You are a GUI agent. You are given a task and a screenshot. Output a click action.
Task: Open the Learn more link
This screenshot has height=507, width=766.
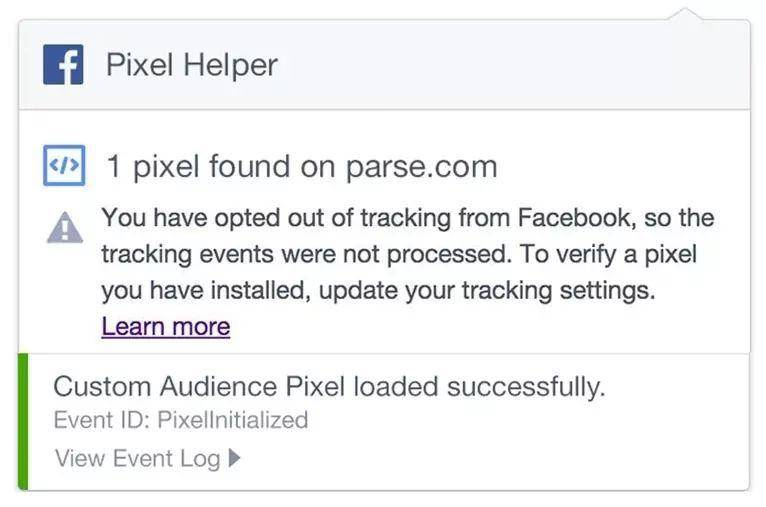(x=166, y=326)
